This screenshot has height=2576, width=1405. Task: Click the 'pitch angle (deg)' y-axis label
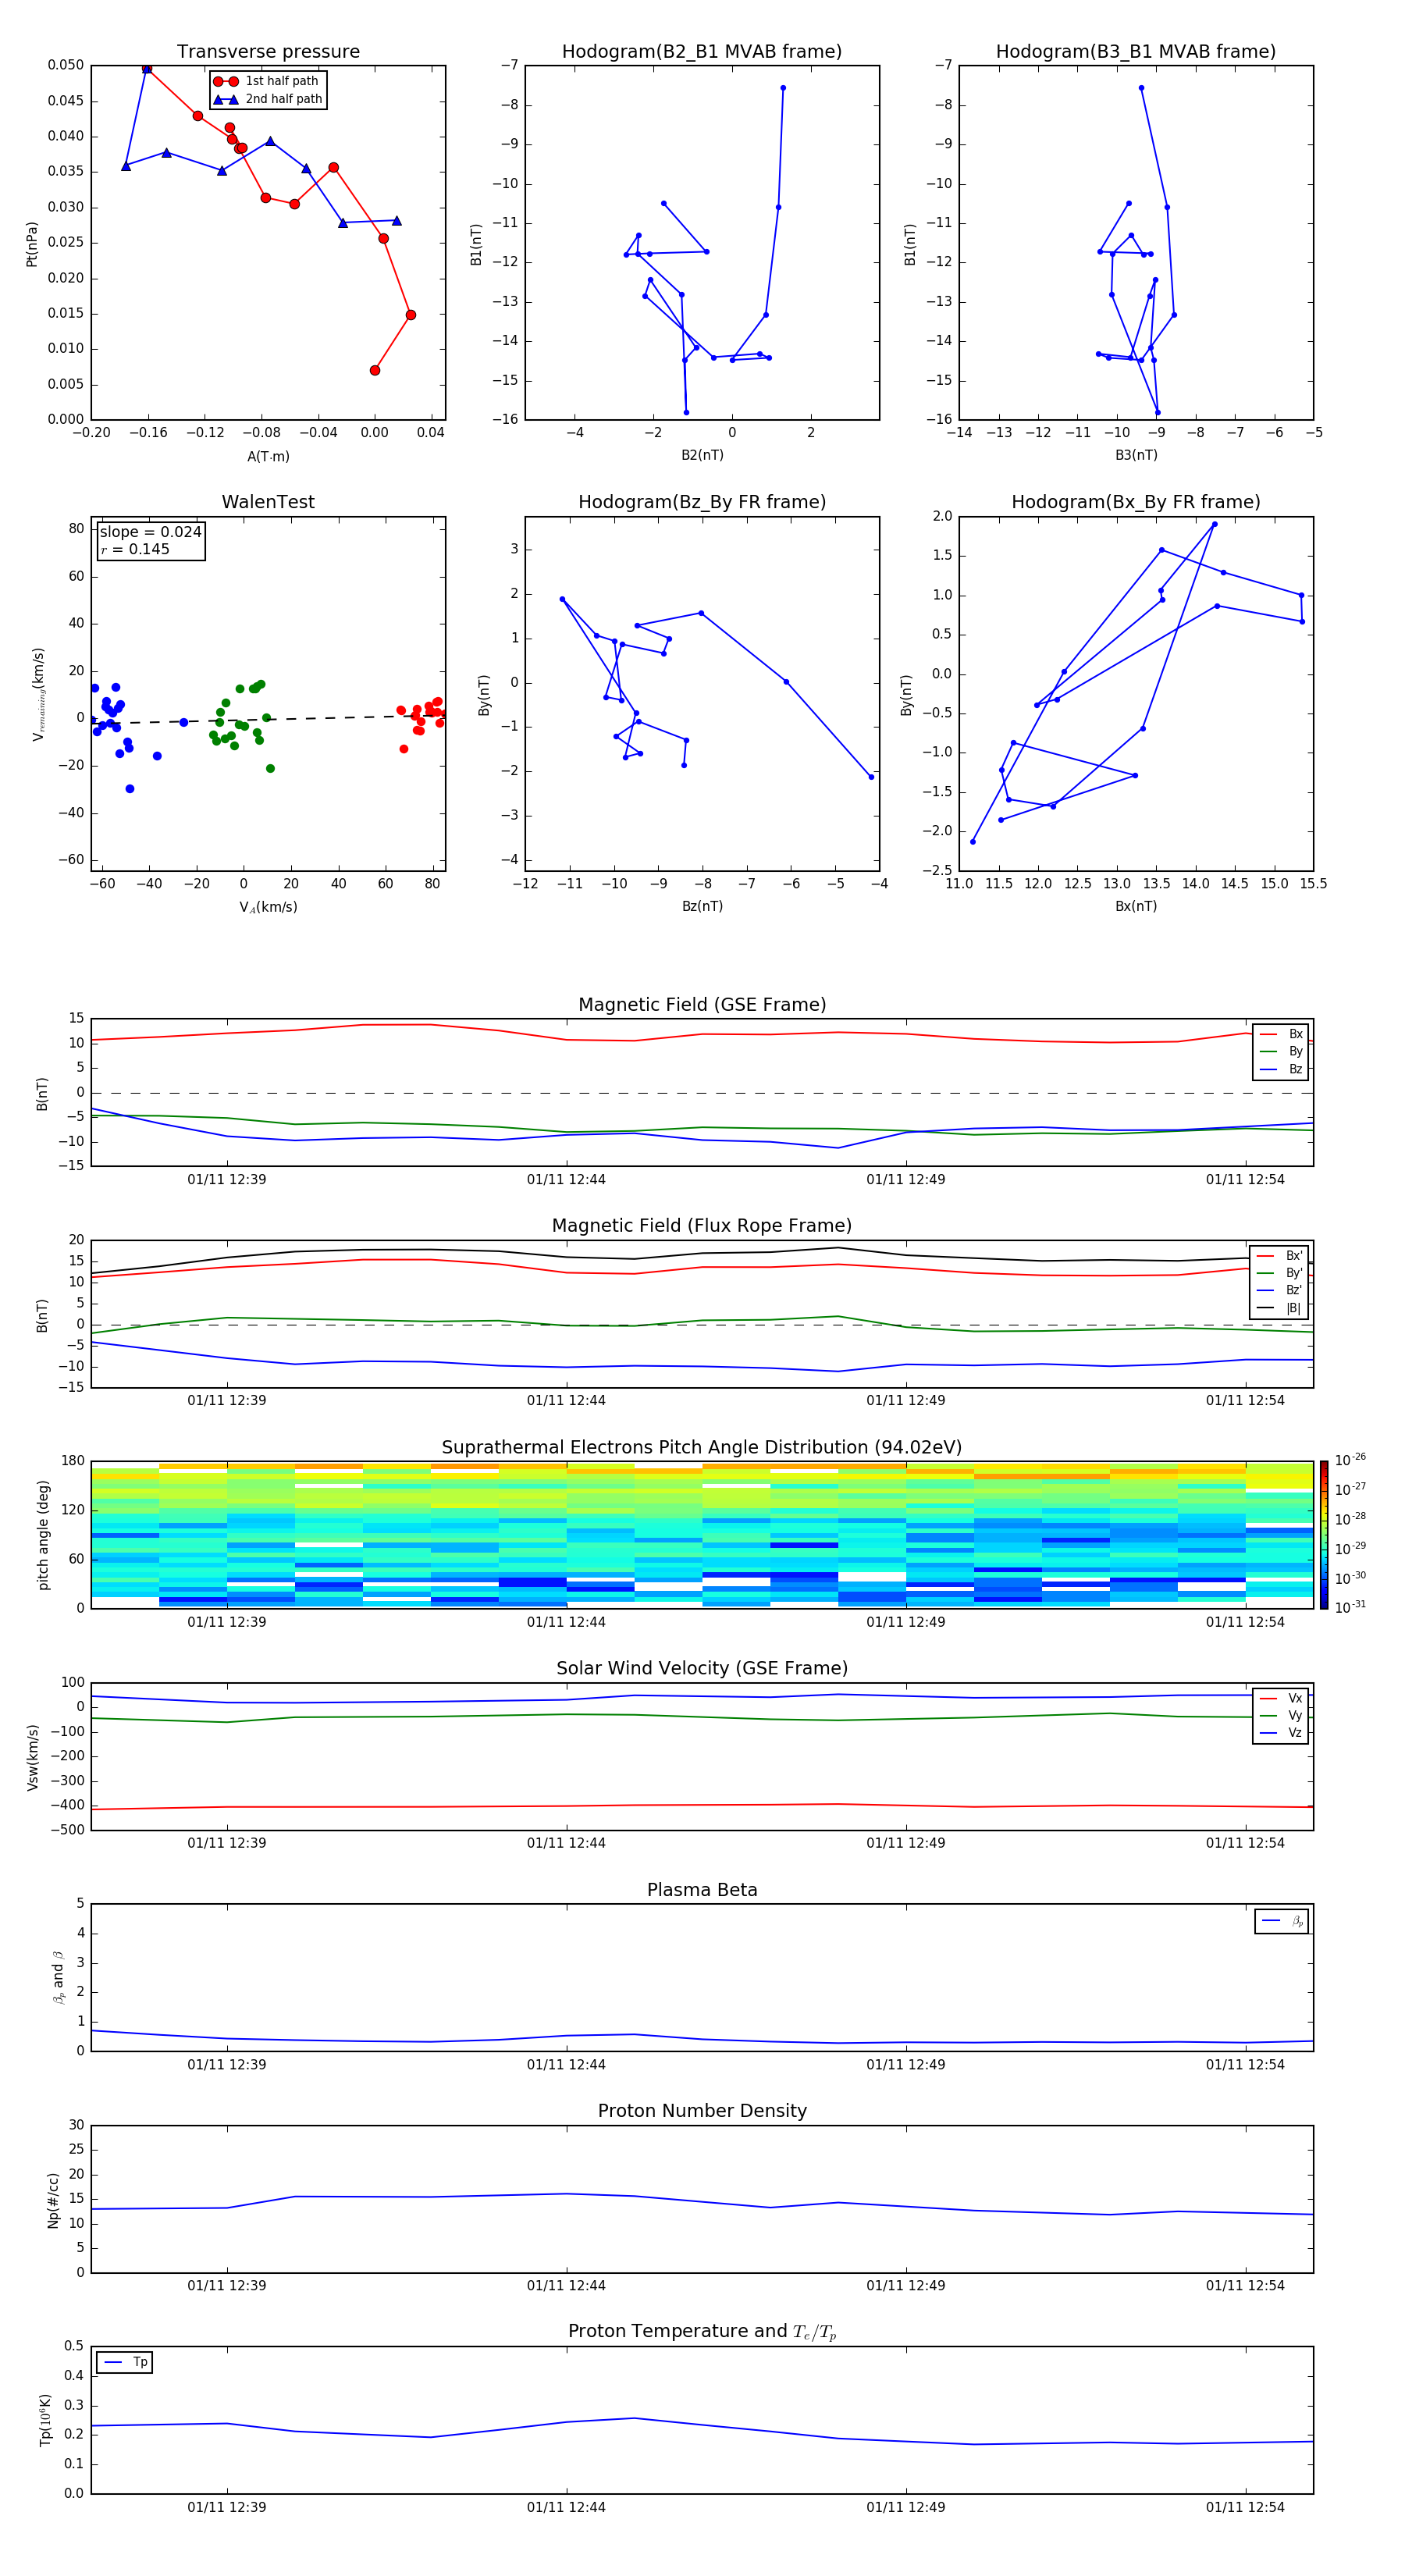[43, 1535]
